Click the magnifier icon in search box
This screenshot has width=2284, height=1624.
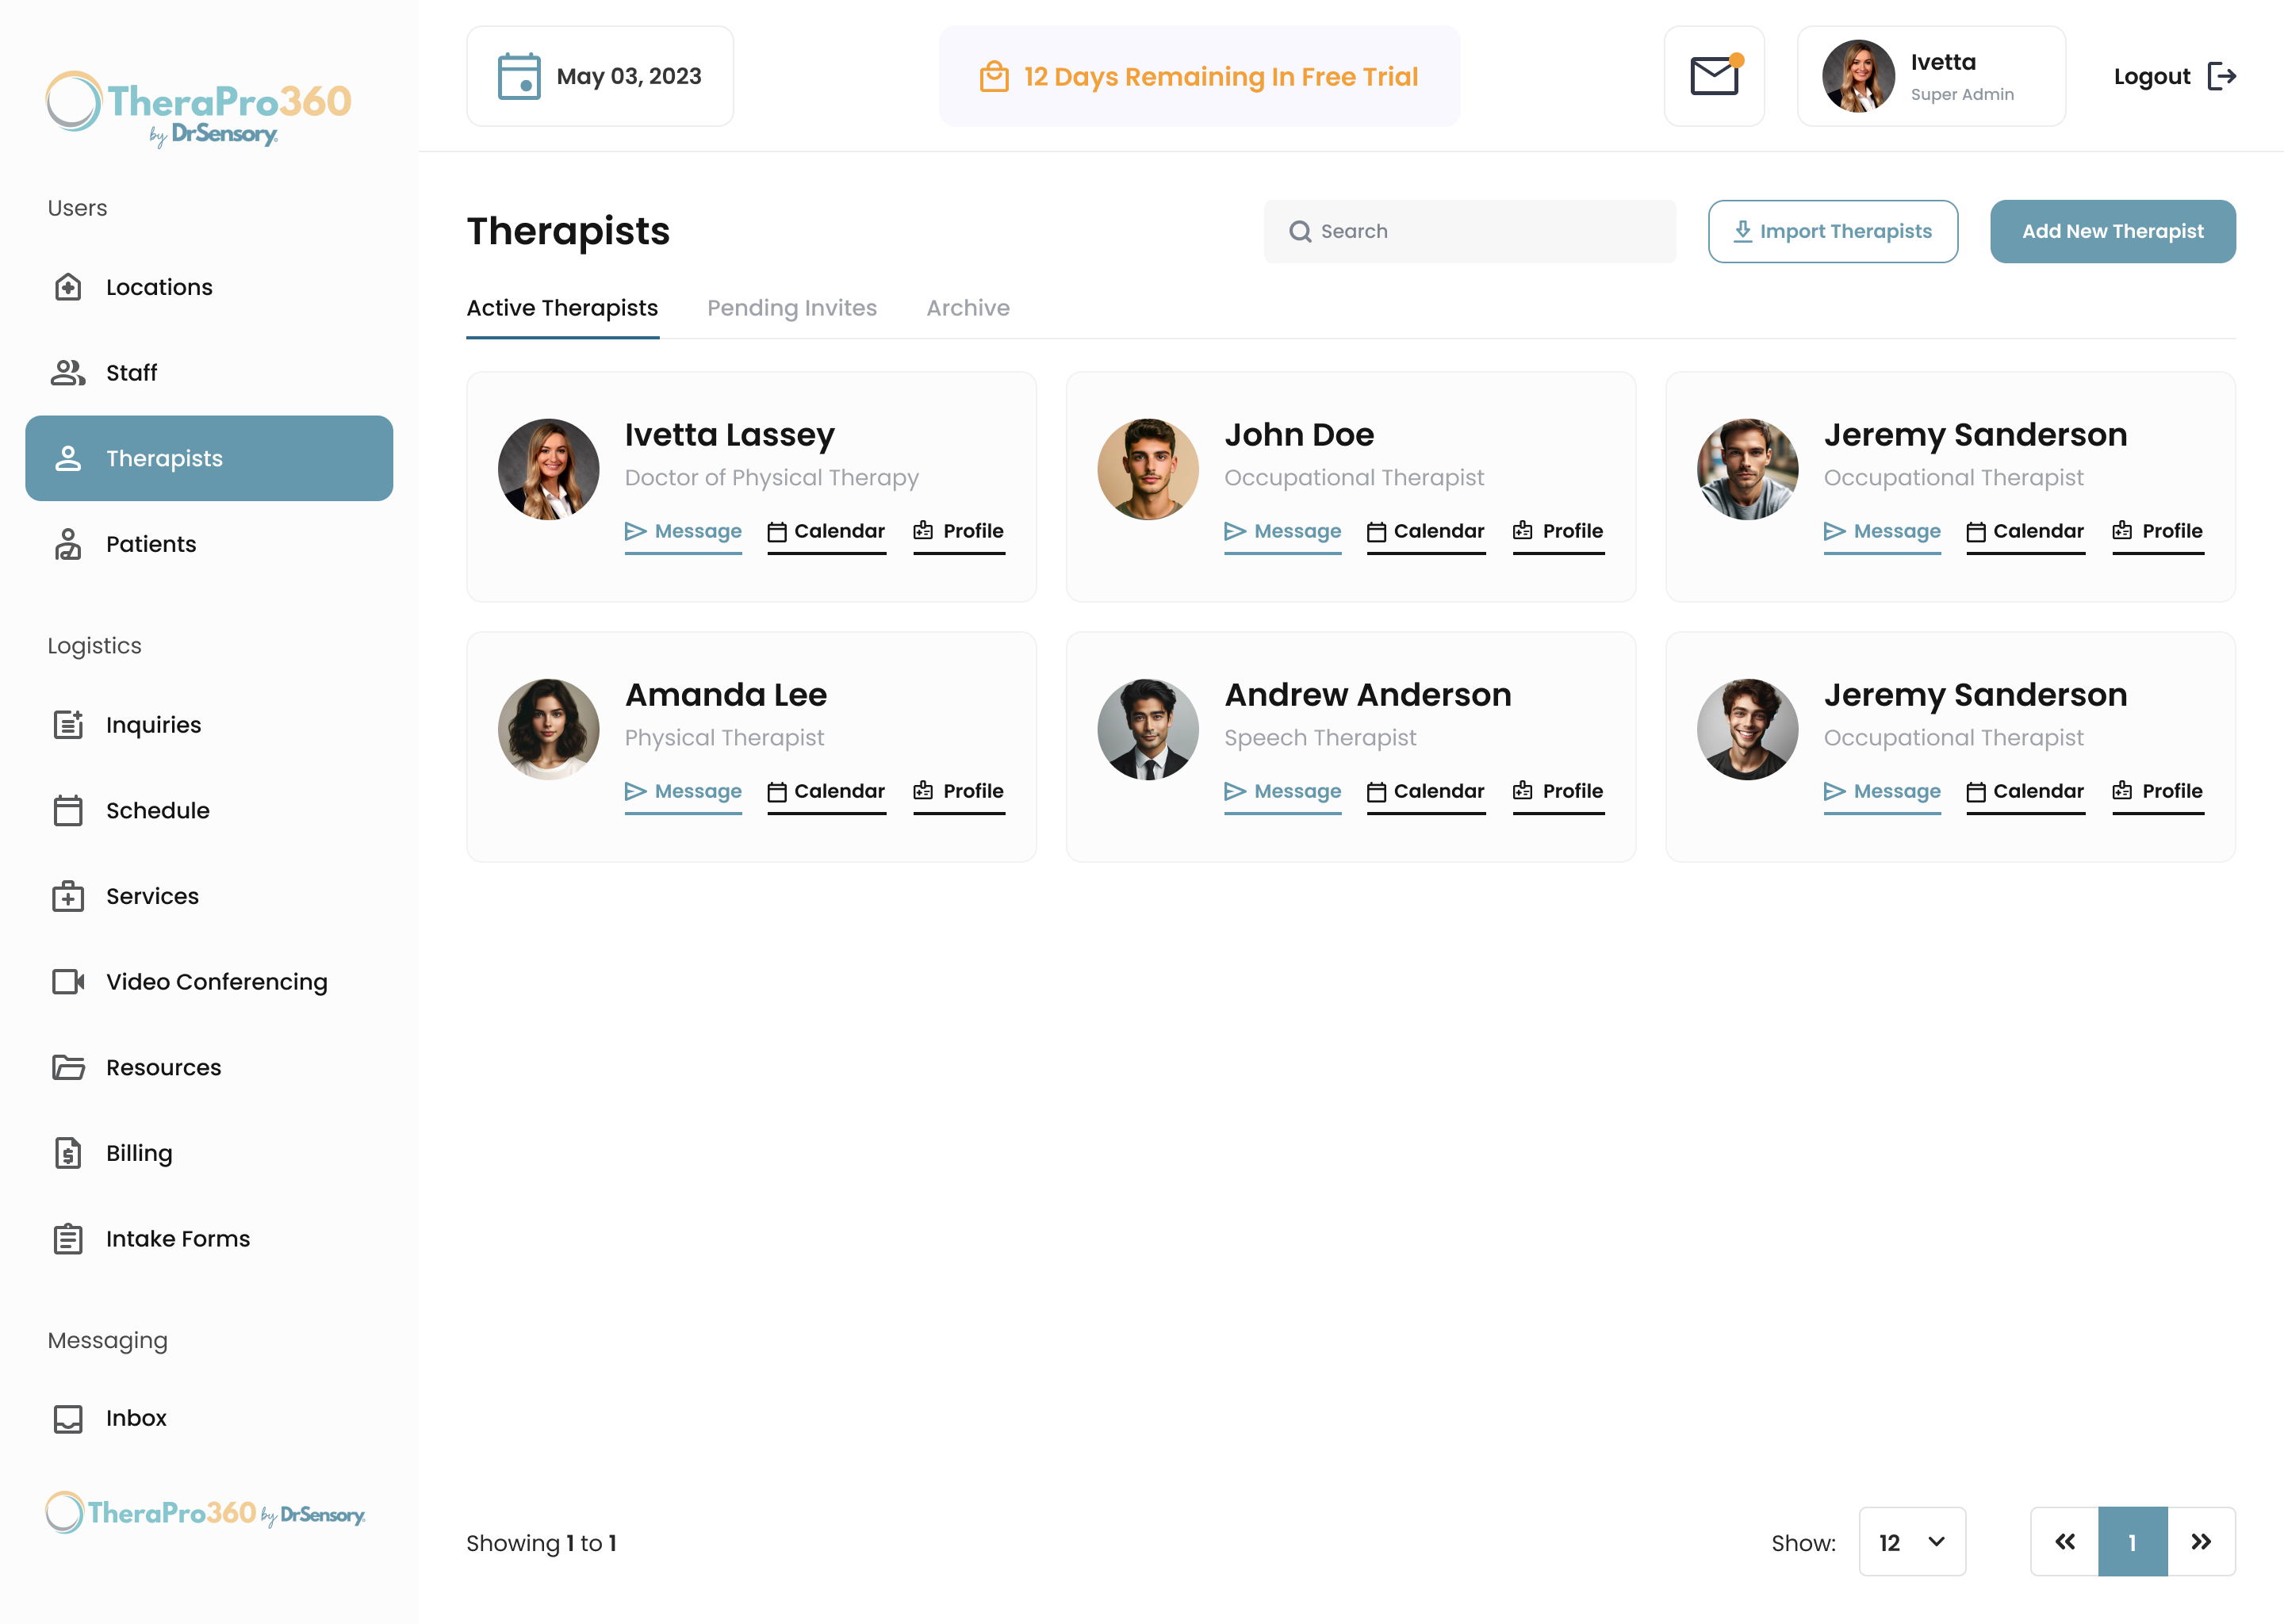(x=1300, y=232)
